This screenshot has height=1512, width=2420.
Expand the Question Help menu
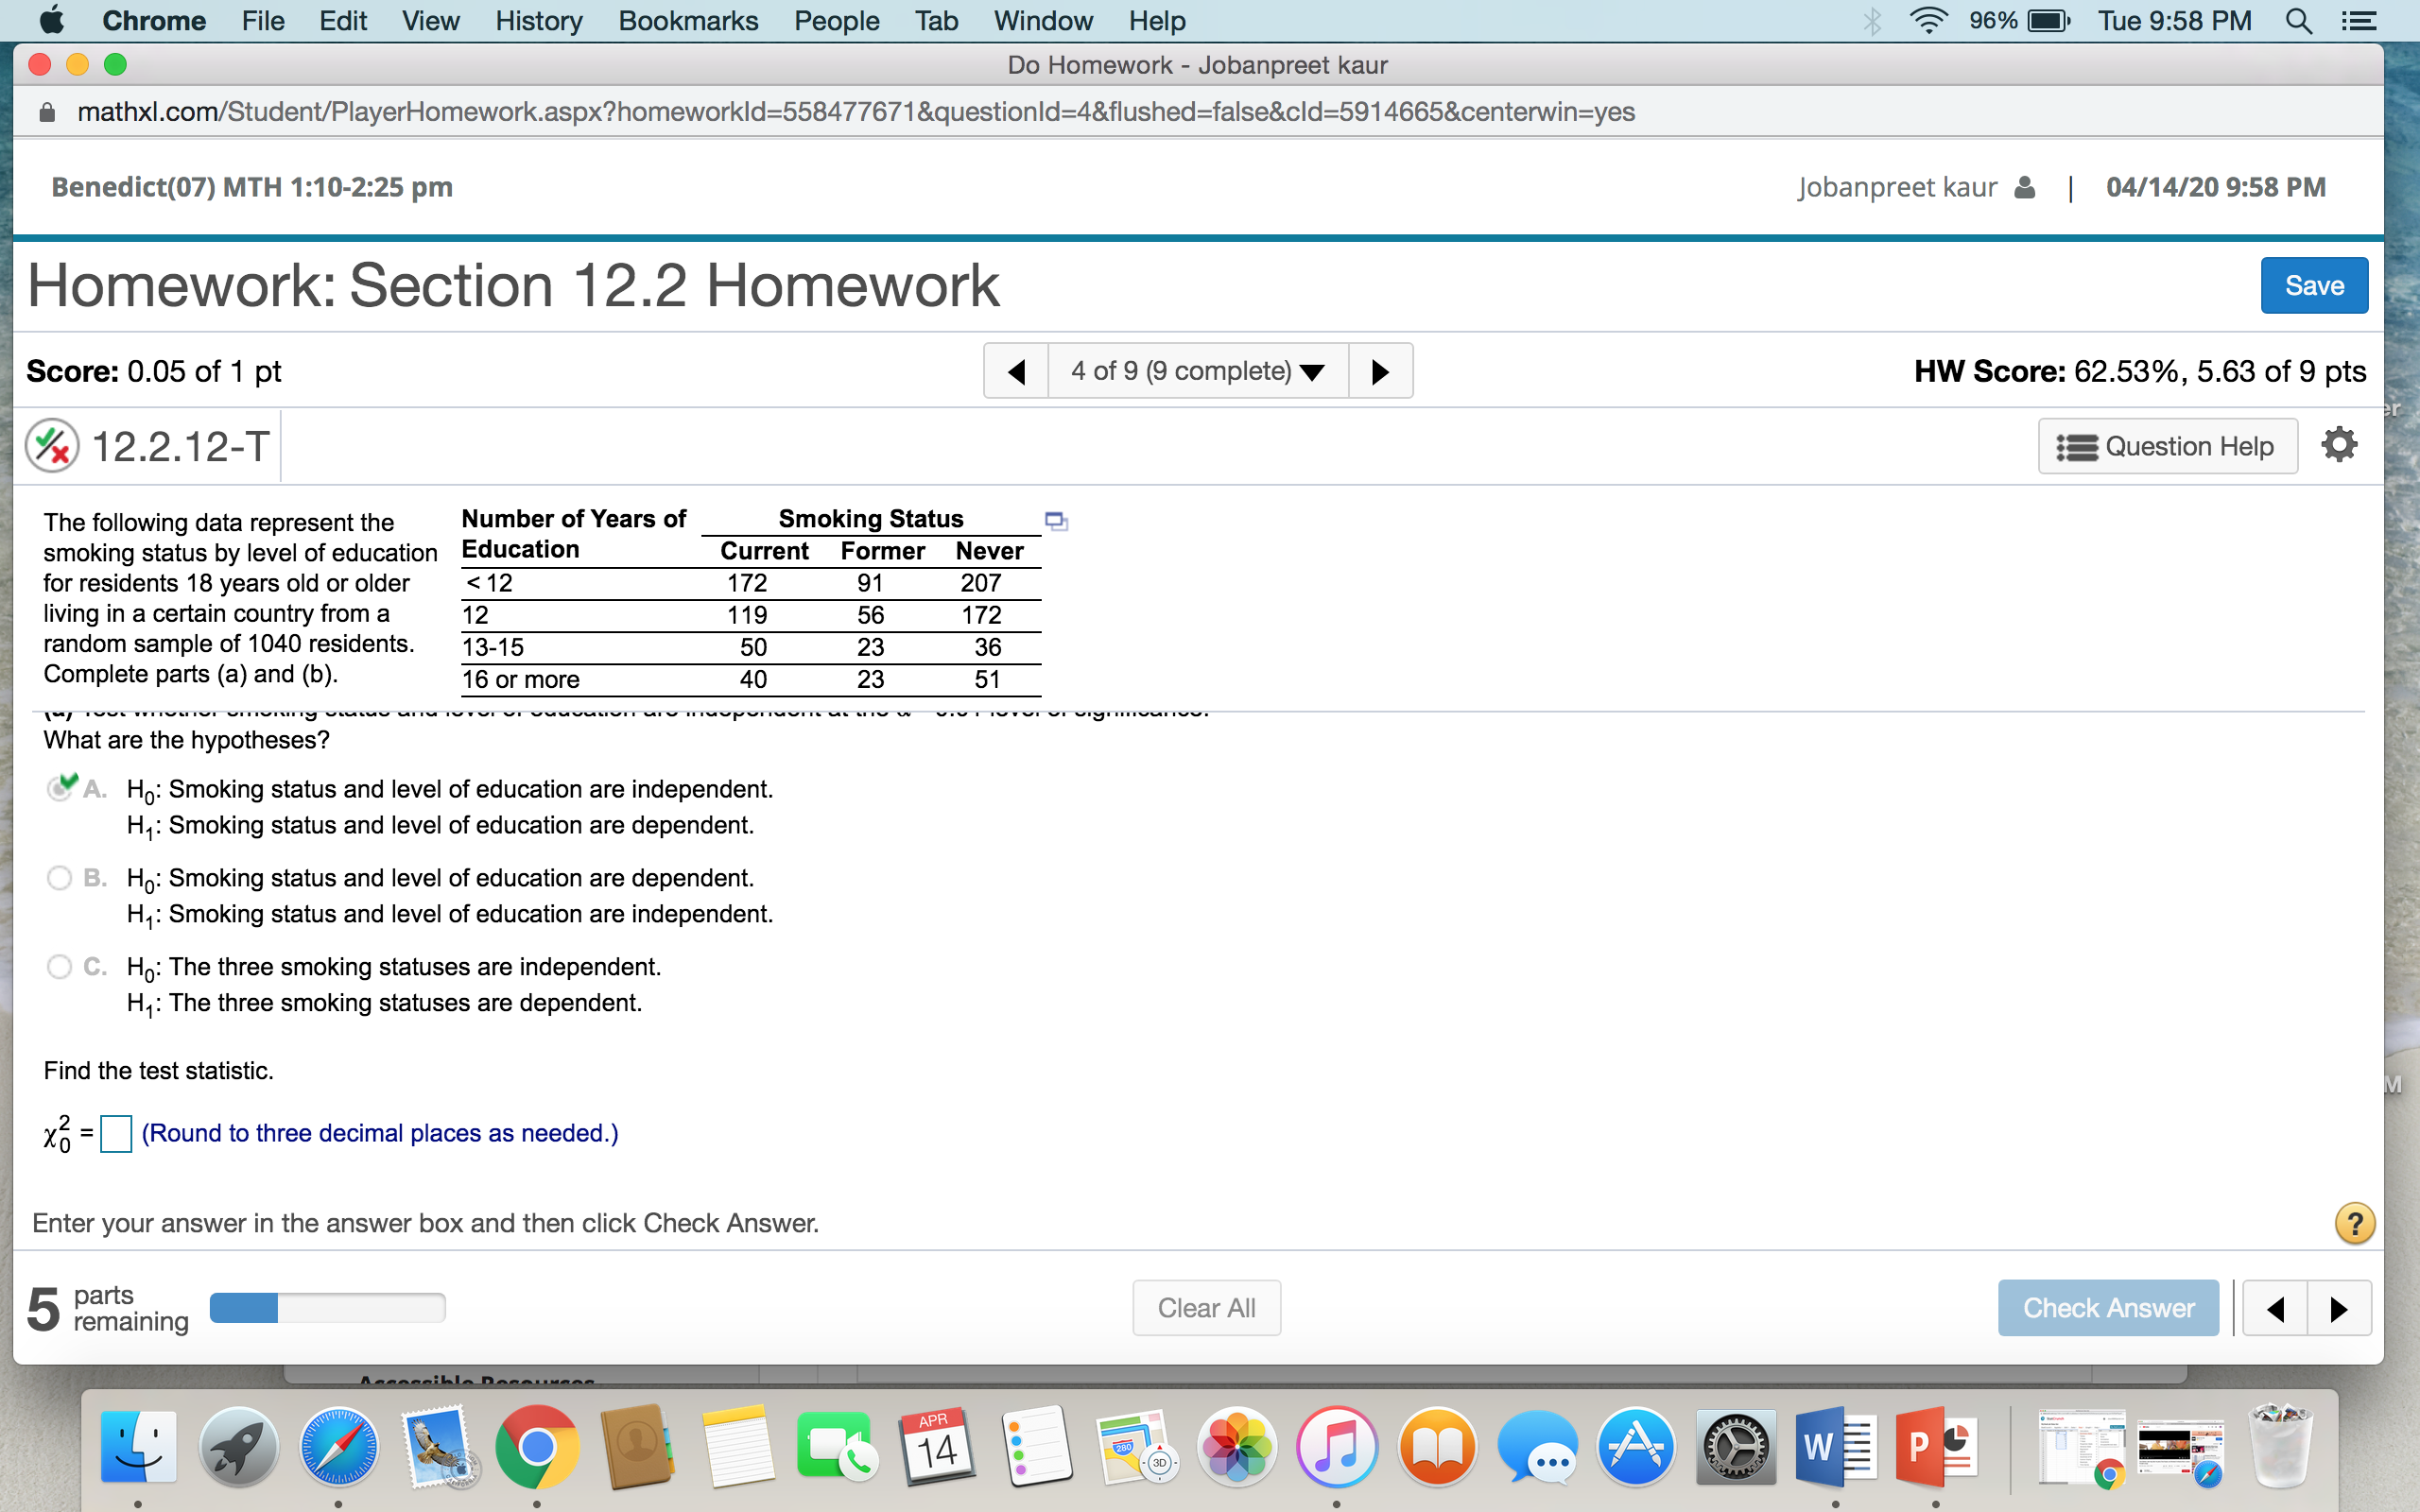point(2167,446)
